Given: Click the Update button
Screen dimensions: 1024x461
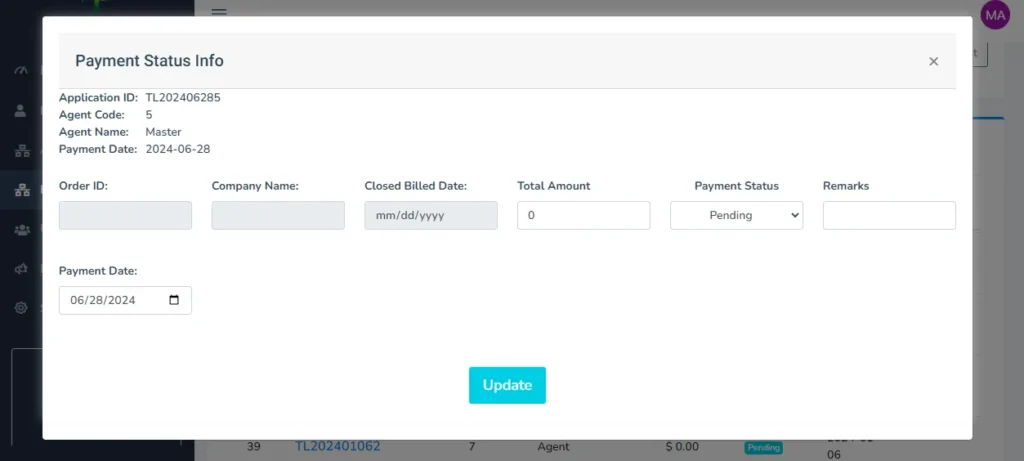Looking at the screenshot, I should (507, 385).
